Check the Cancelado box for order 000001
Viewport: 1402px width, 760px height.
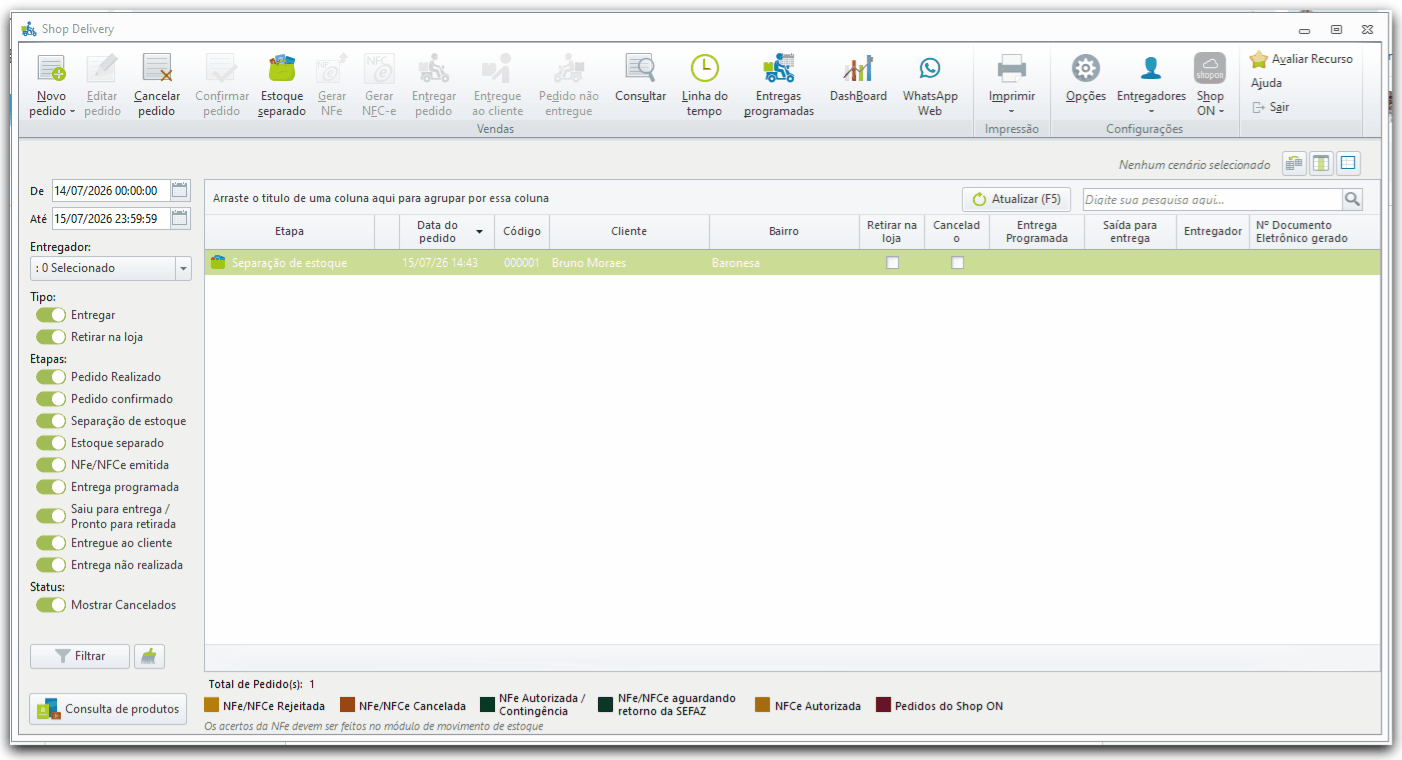(957, 262)
